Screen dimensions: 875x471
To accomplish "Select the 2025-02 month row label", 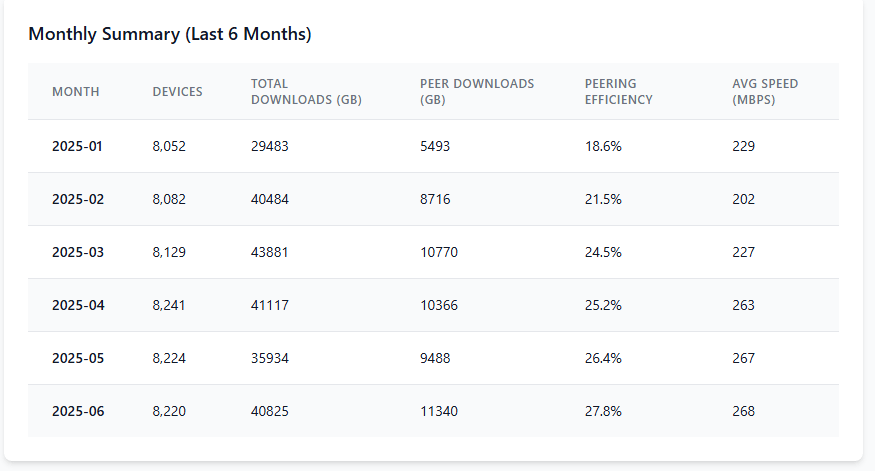I will point(78,199).
